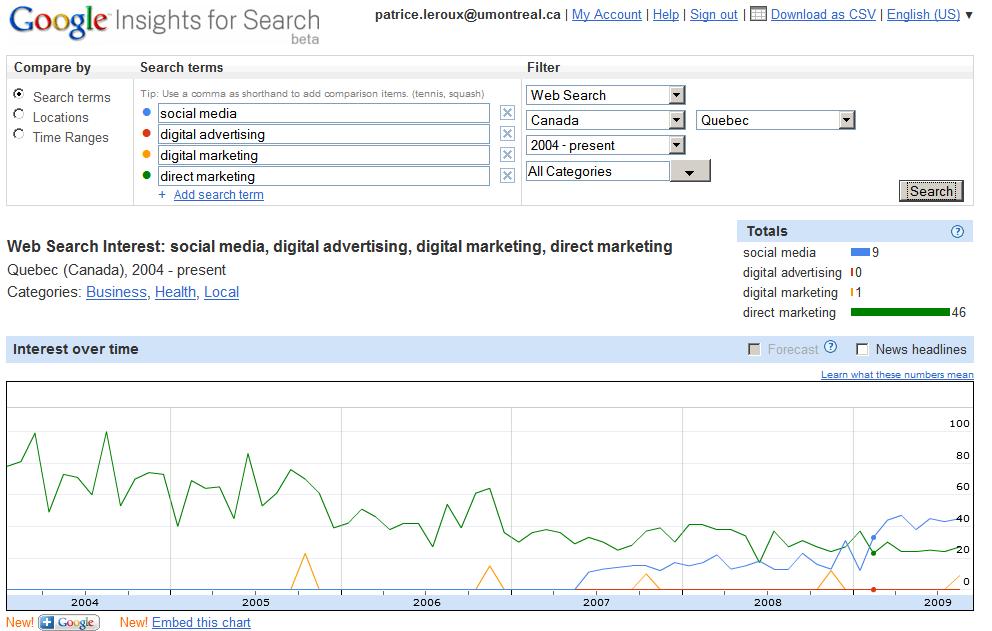Enable the News headlines checkbox
This screenshot has height=631, width=992.
pyautogui.click(x=862, y=349)
